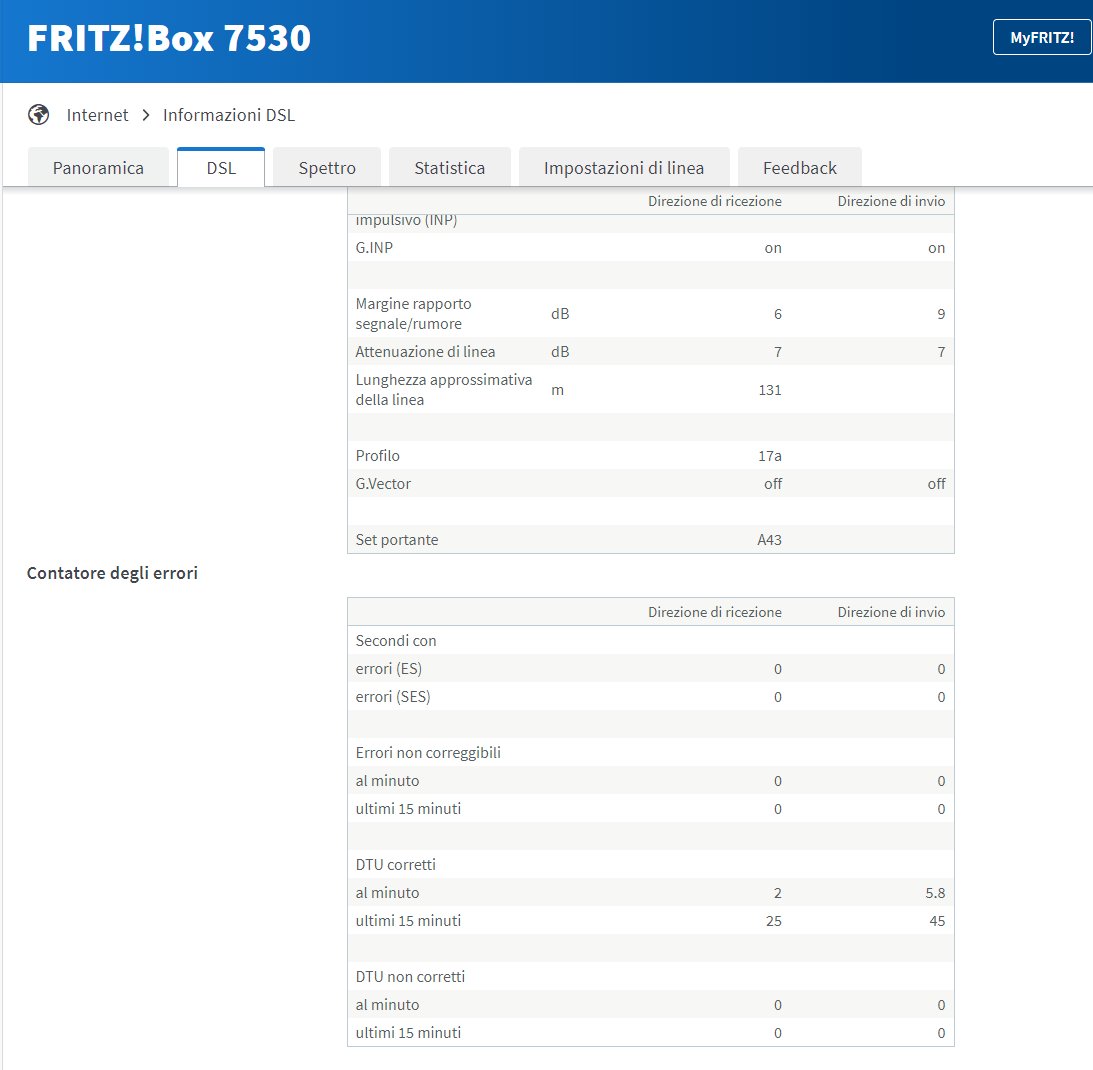Screen dimensions: 1093x1070
Task: Click SNR margin receive value 6
Action: point(778,314)
